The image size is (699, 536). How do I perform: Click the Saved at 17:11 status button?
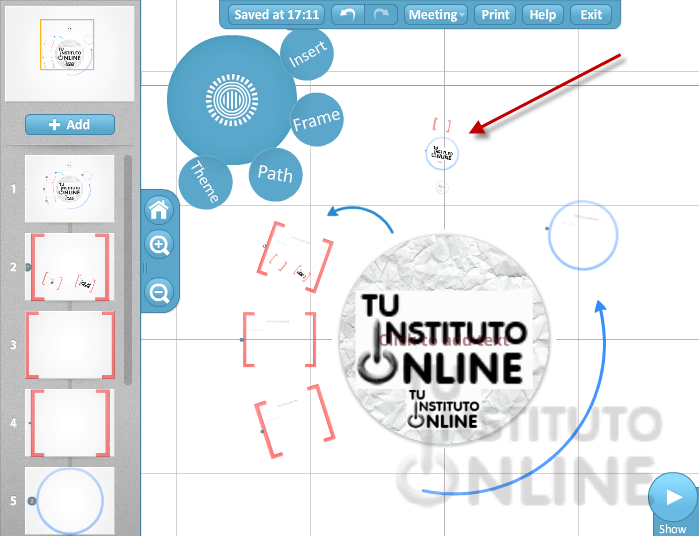[x=276, y=15]
